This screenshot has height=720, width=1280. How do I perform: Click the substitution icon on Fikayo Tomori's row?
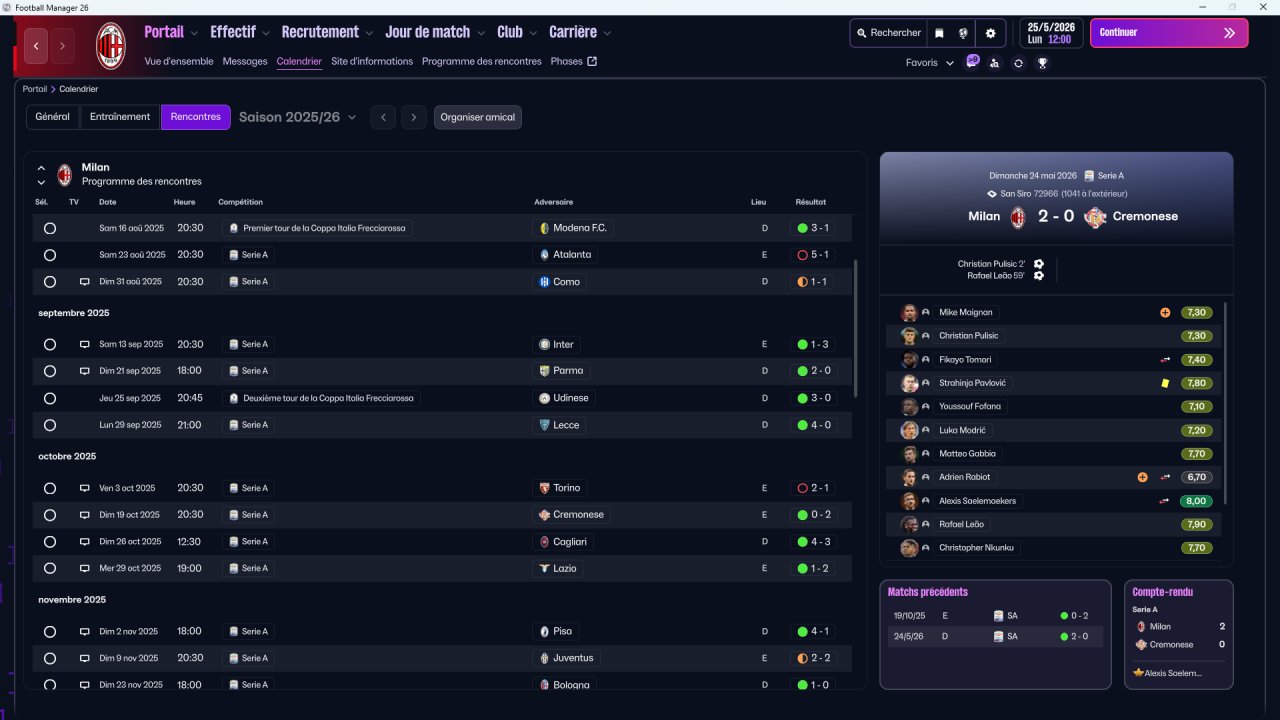click(1165, 360)
